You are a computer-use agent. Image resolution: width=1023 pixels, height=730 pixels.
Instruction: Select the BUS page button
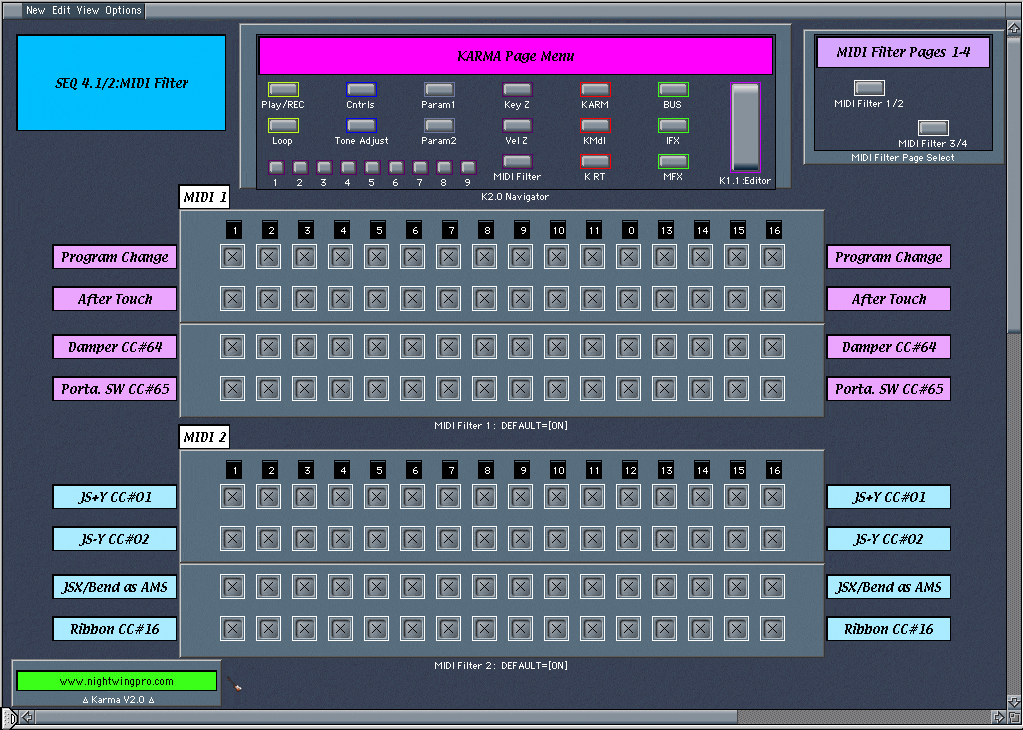pyautogui.click(x=673, y=90)
